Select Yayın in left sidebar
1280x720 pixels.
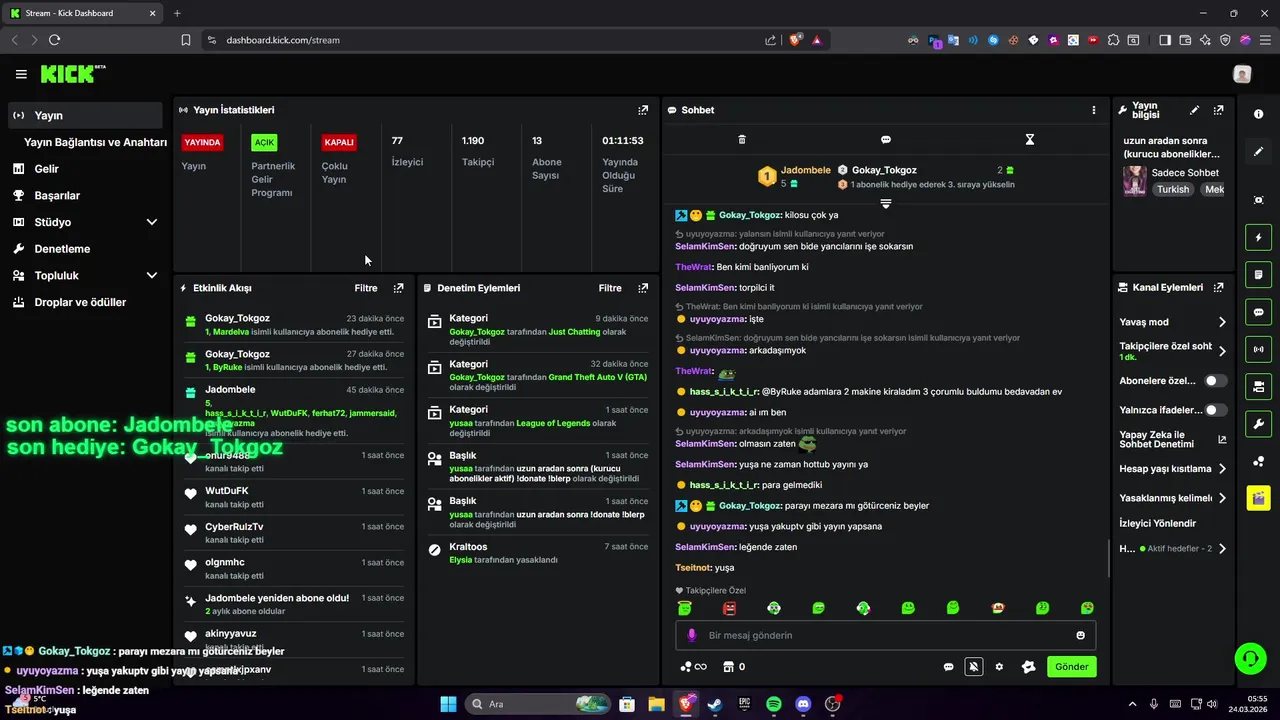85,115
